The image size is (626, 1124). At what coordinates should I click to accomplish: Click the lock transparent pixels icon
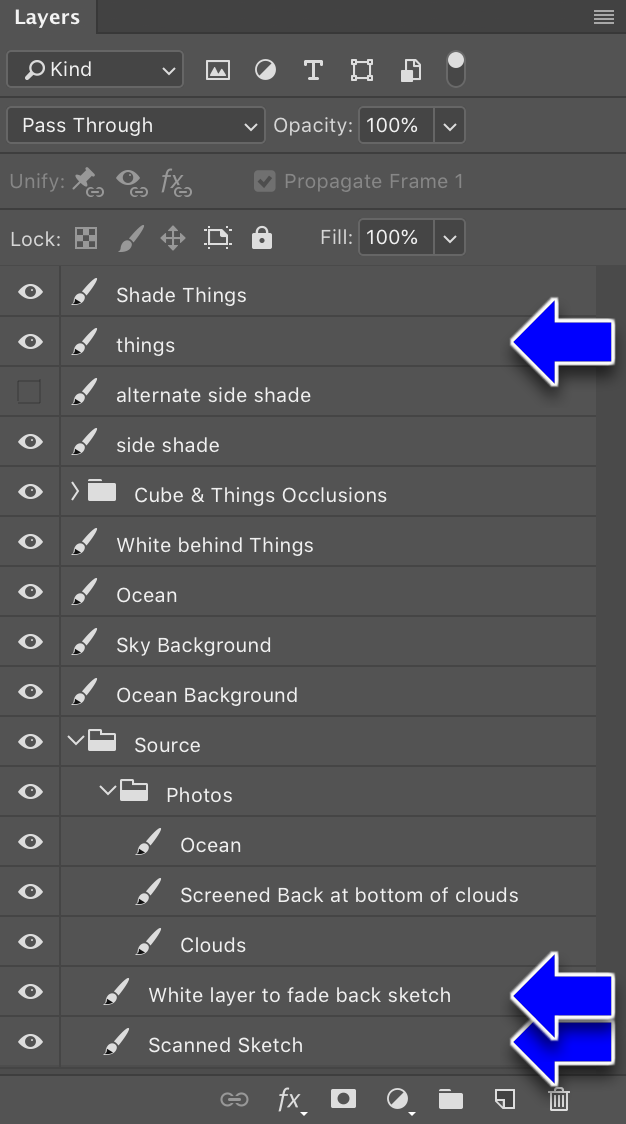pyautogui.click(x=86, y=238)
